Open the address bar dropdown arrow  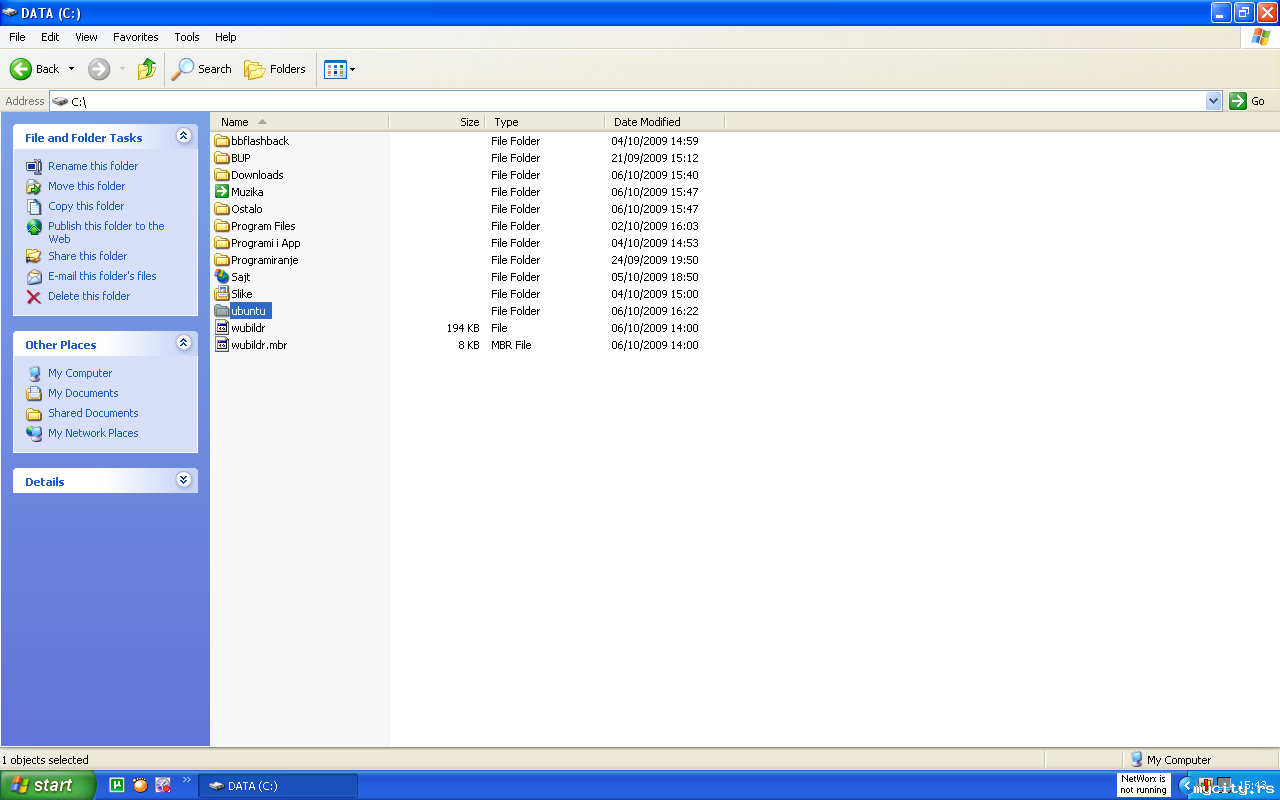tap(1214, 101)
